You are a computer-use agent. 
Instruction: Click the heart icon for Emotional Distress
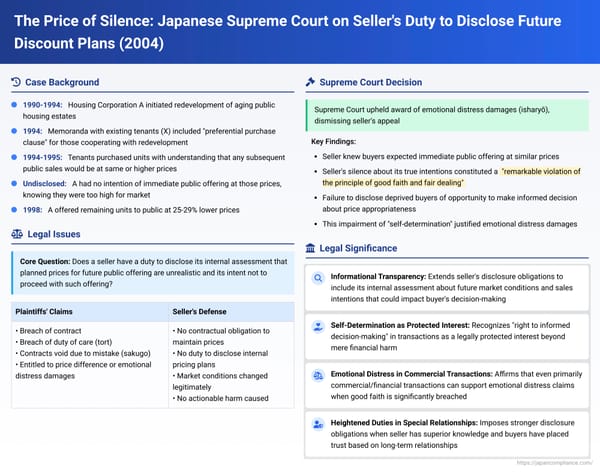point(317,377)
